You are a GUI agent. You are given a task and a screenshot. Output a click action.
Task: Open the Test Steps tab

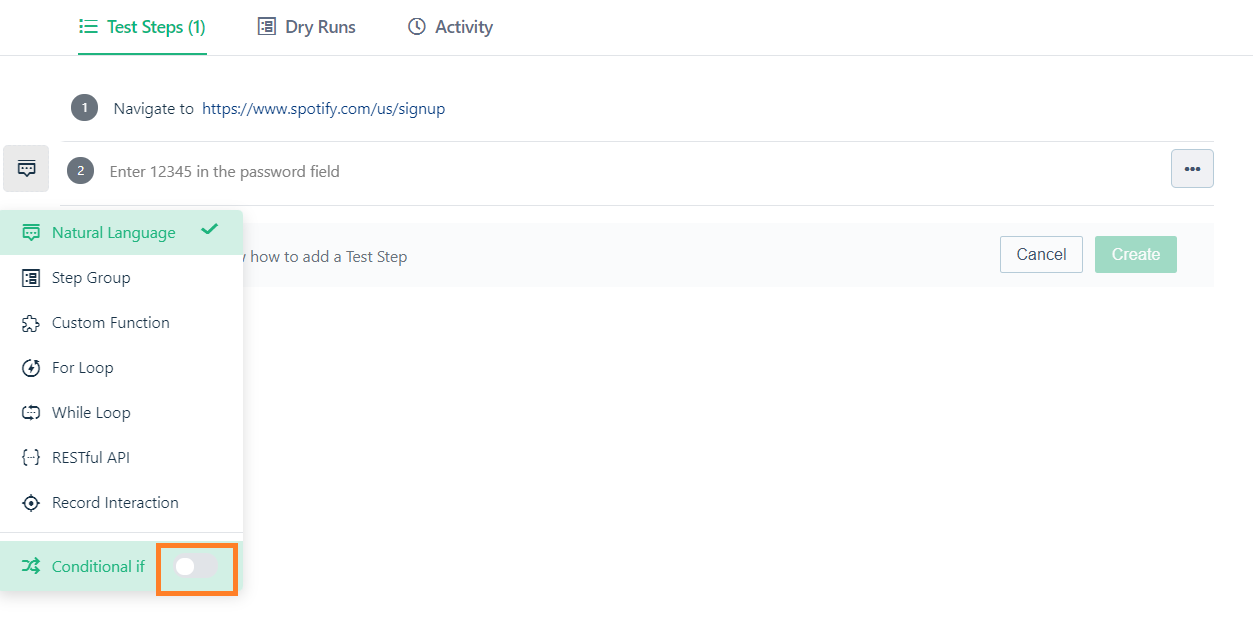pyautogui.click(x=142, y=27)
